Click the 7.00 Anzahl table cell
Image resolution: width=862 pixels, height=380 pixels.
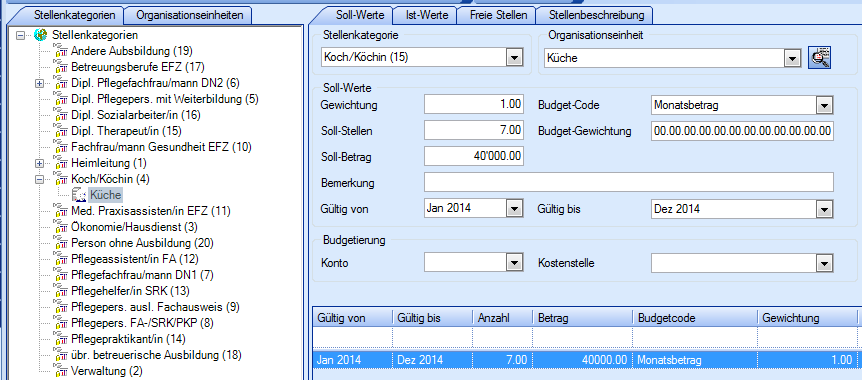pos(502,360)
